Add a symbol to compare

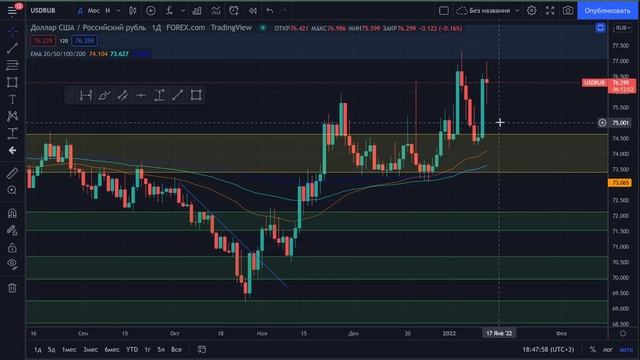pos(151,11)
